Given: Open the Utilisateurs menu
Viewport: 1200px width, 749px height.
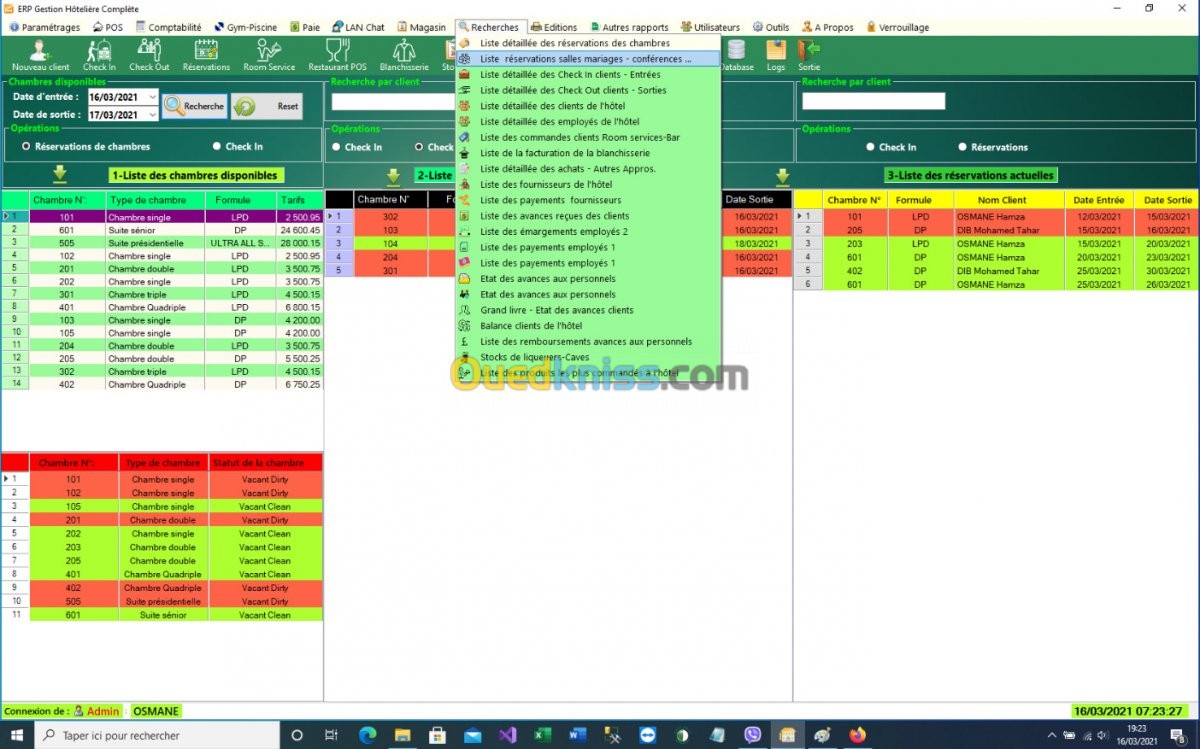Looking at the screenshot, I should [x=711, y=27].
